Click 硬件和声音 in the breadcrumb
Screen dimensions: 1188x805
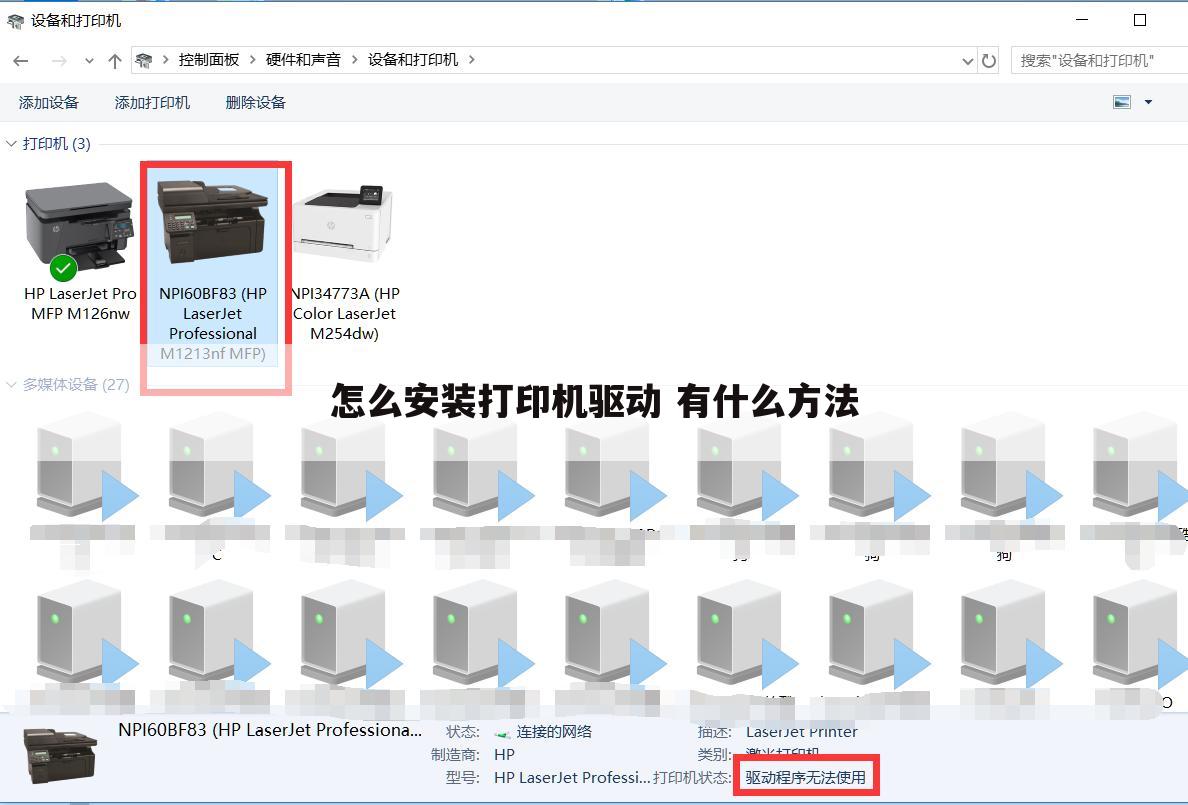pos(303,59)
